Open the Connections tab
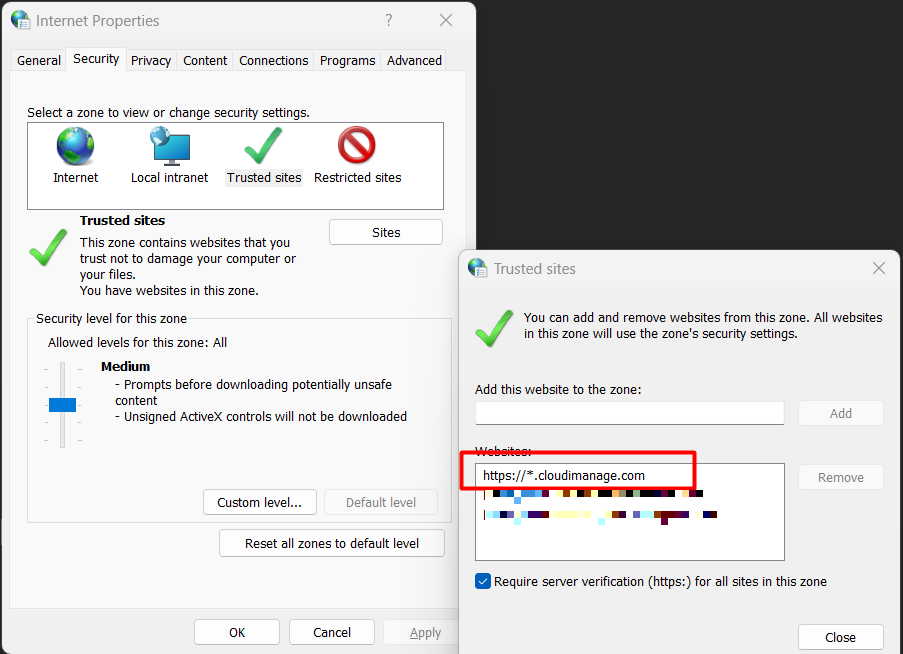 click(x=273, y=60)
